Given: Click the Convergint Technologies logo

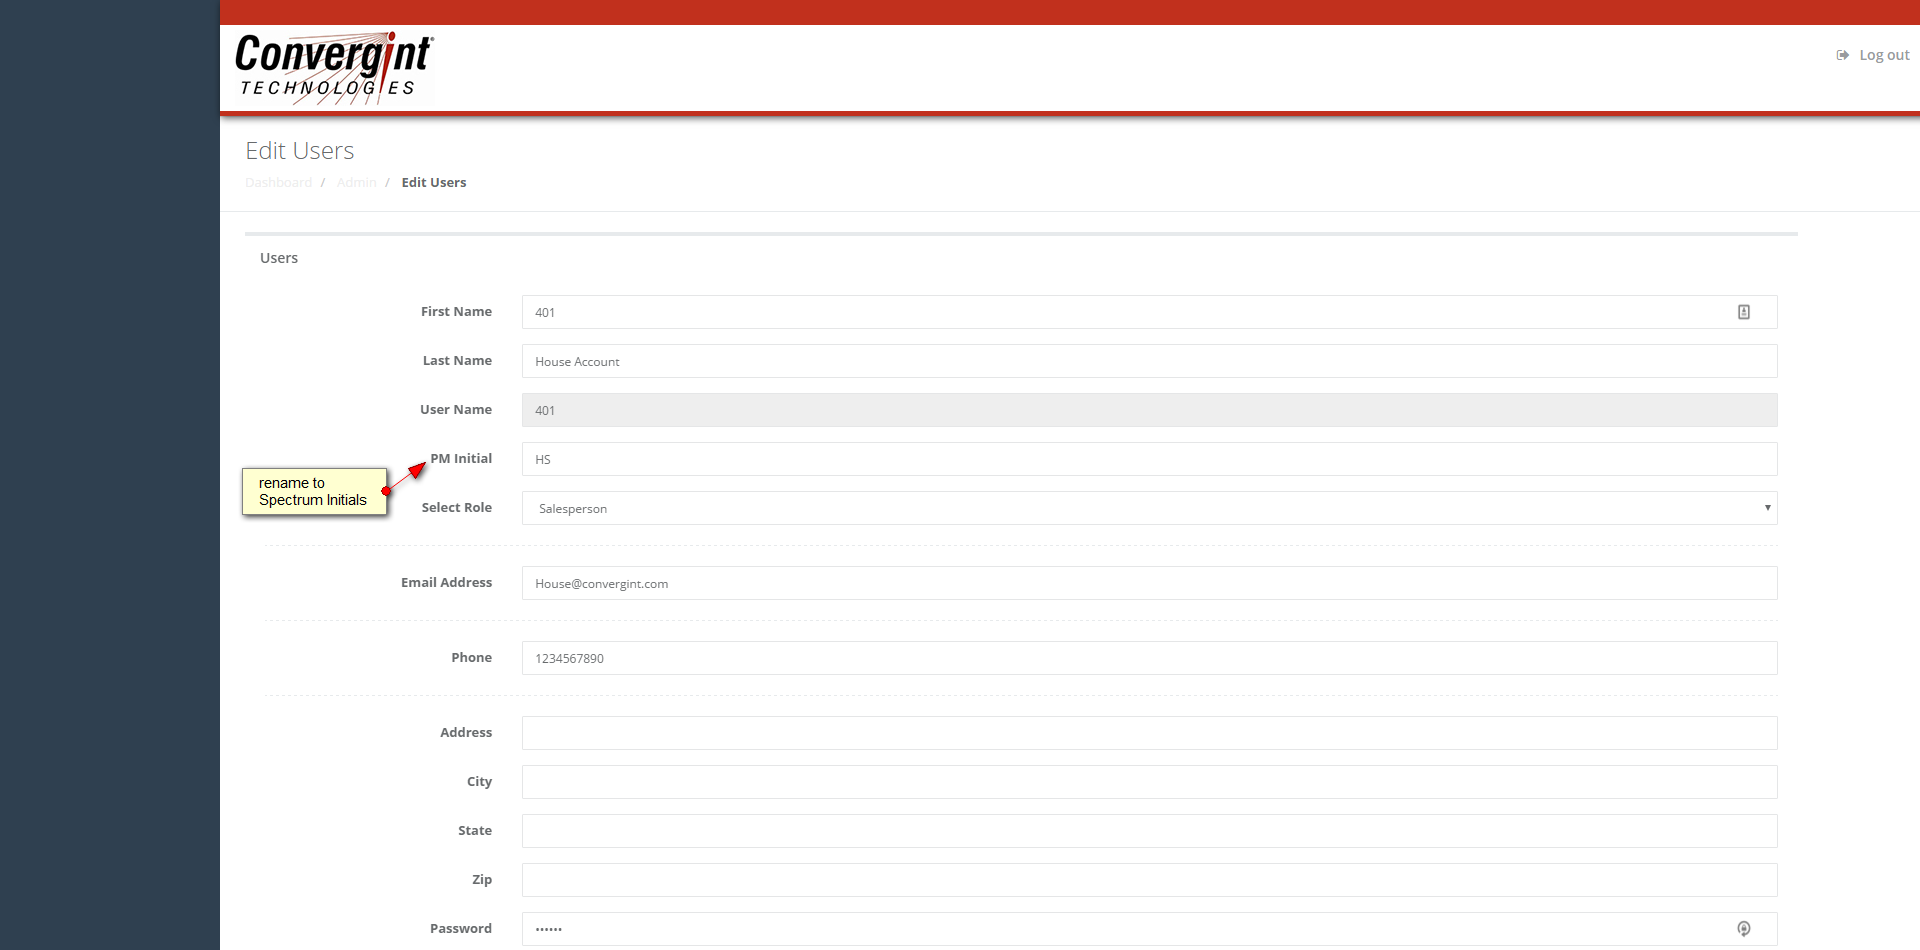Looking at the screenshot, I should [x=334, y=67].
